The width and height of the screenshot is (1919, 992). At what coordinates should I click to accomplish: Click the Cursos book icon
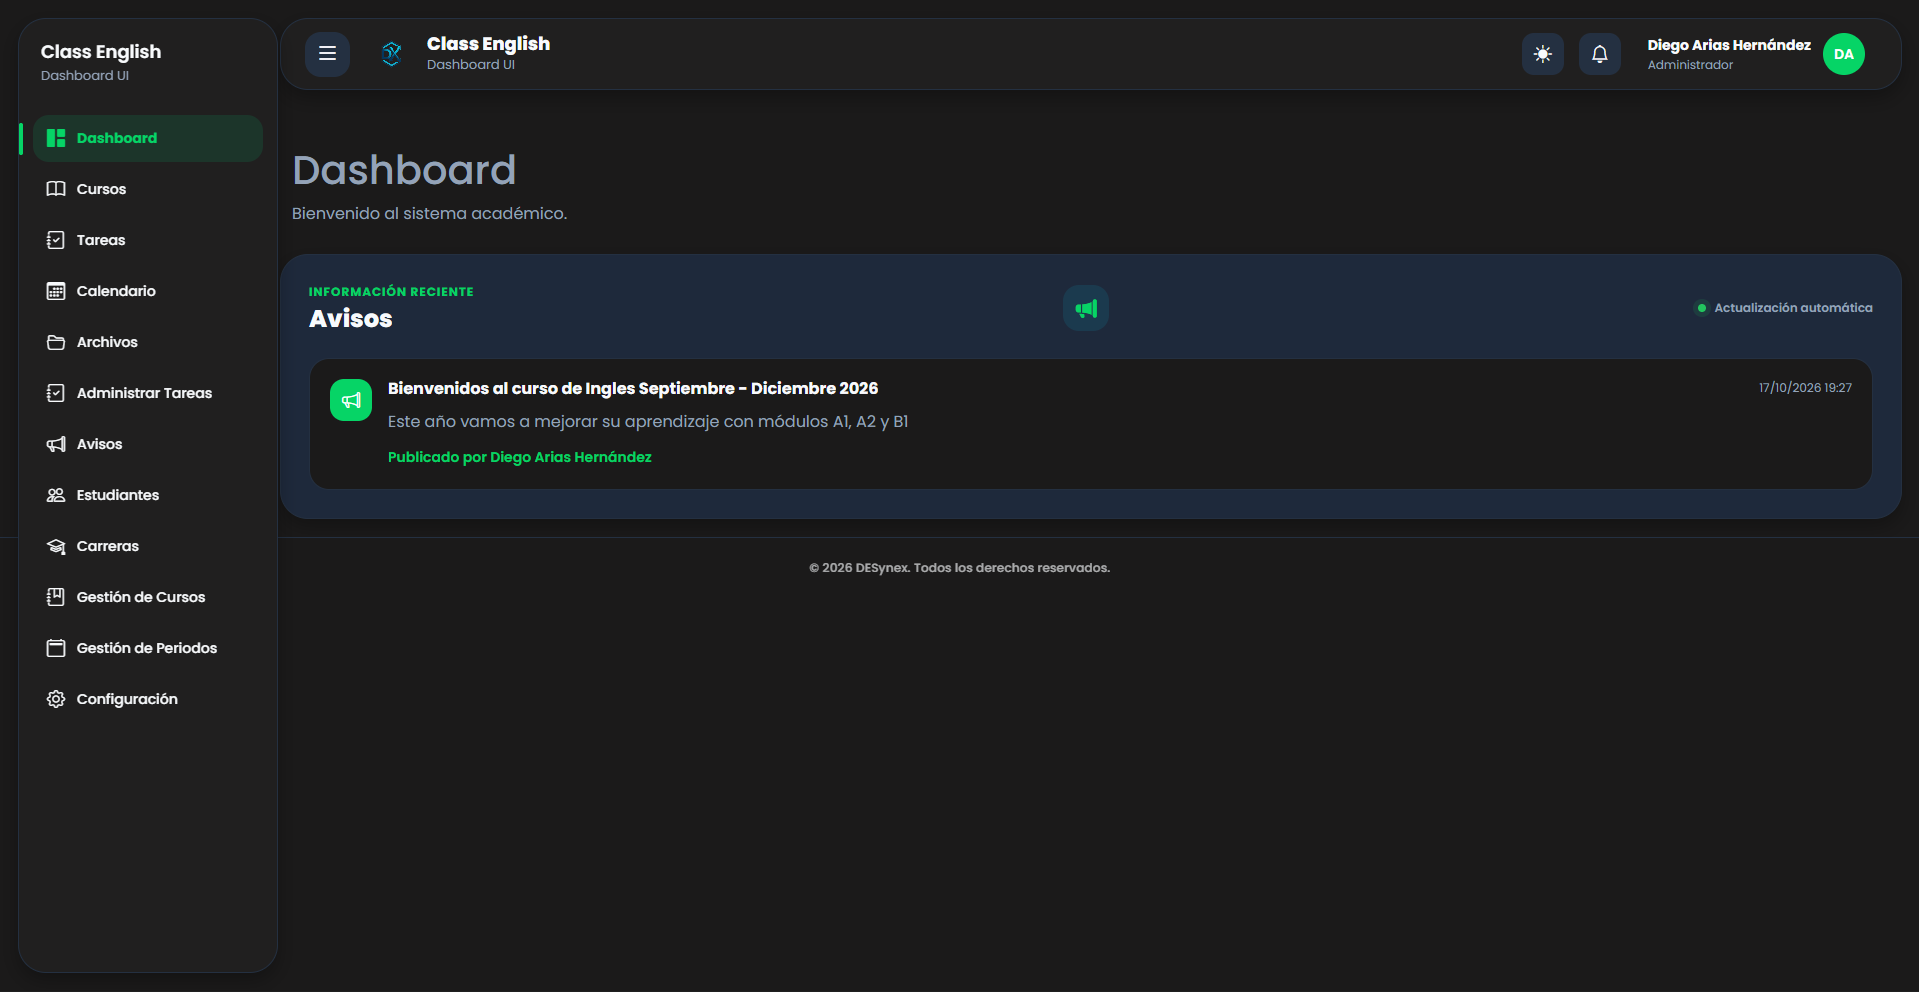[x=56, y=189]
